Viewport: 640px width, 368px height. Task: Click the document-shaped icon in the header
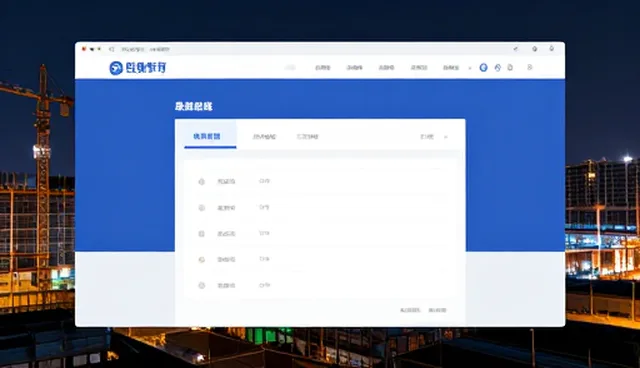(510, 67)
